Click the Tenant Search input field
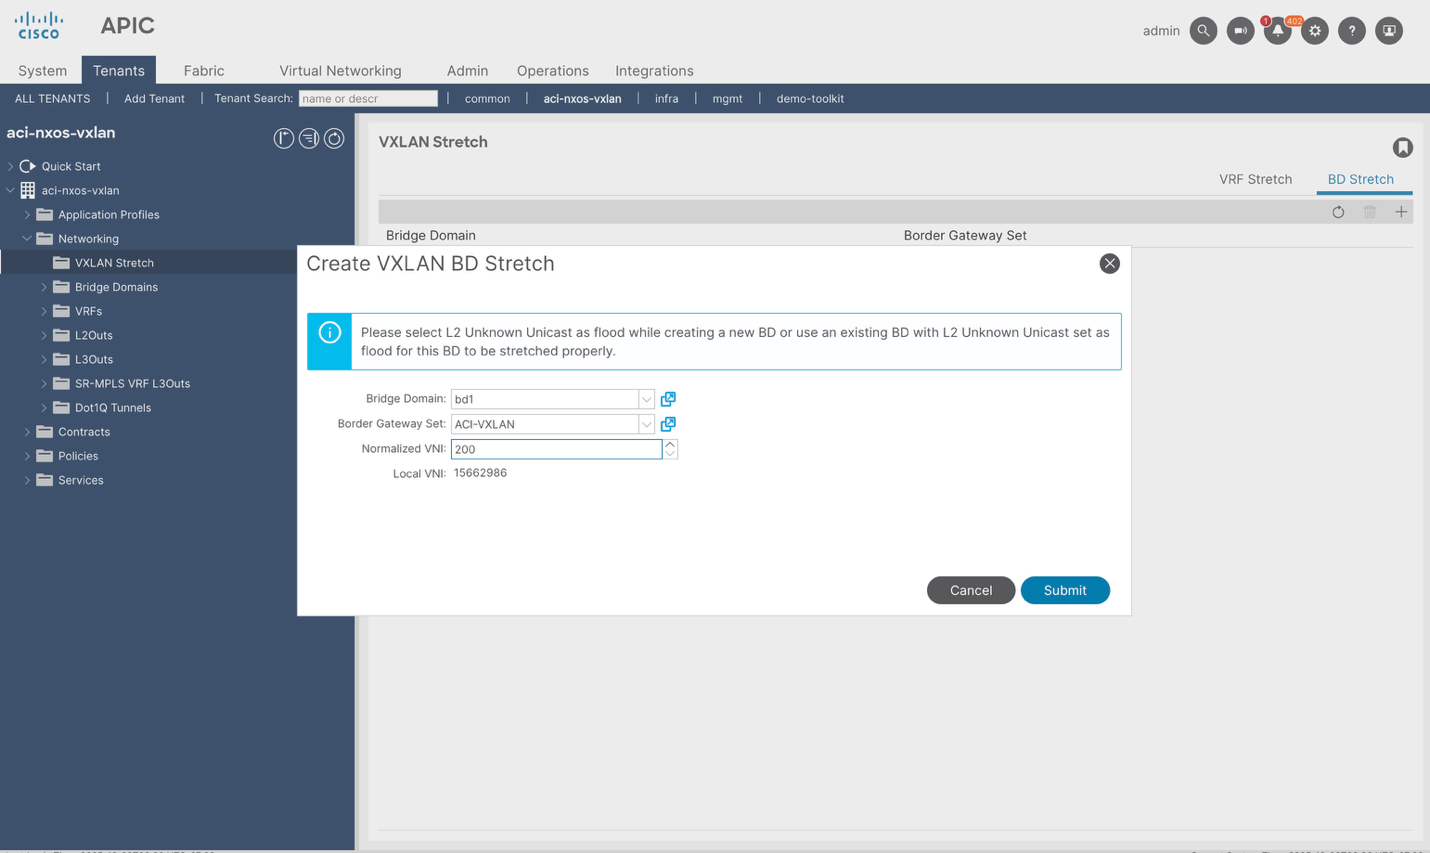The image size is (1430, 853). (x=368, y=99)
